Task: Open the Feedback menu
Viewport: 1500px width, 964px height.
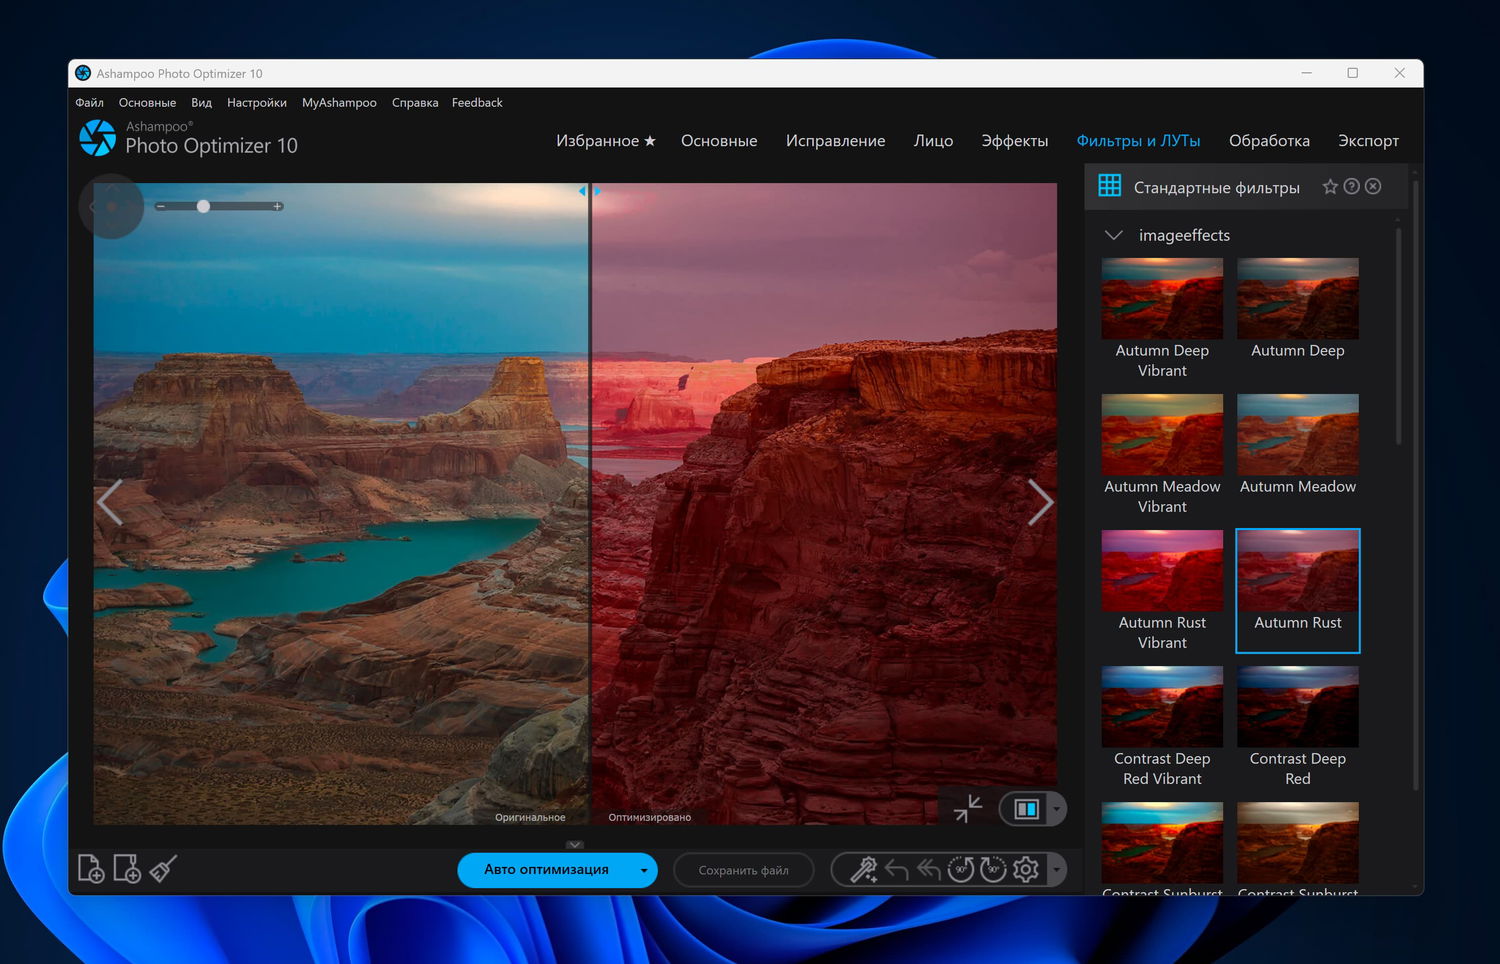Action: click(477, 103)
